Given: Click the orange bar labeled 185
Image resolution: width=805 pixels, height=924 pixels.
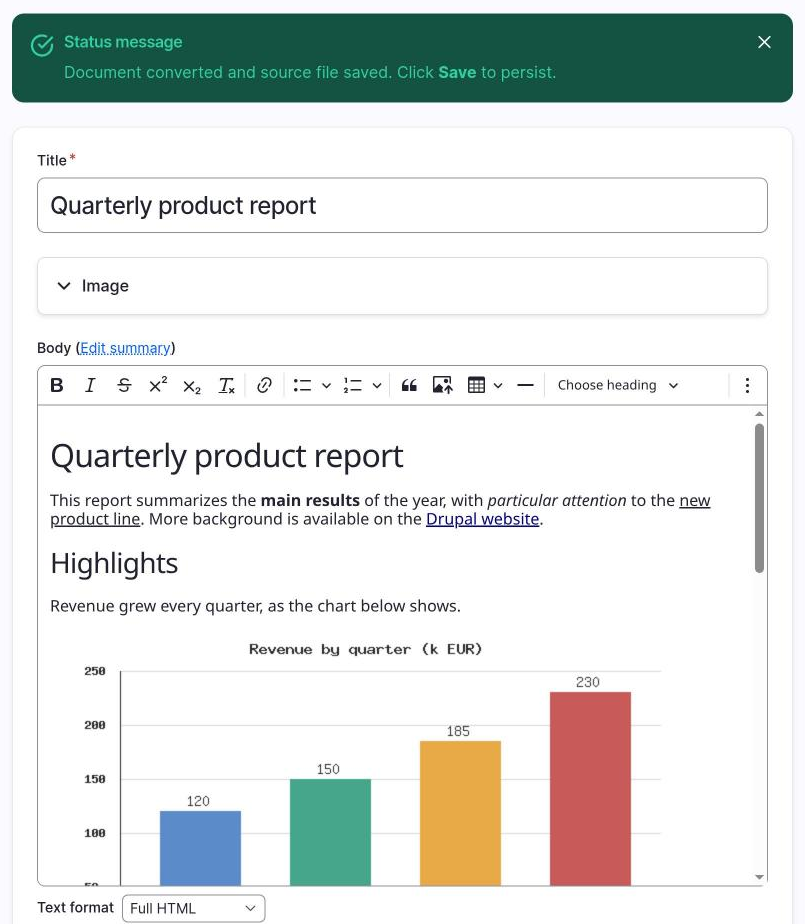Looking at the screenshot, I should coord(460,813).
